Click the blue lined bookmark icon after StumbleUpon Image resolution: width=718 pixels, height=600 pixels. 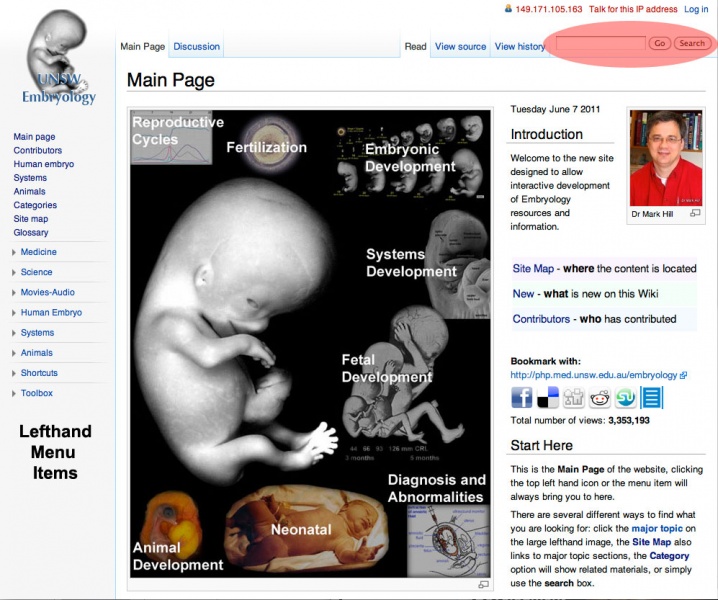click(651, 397)
